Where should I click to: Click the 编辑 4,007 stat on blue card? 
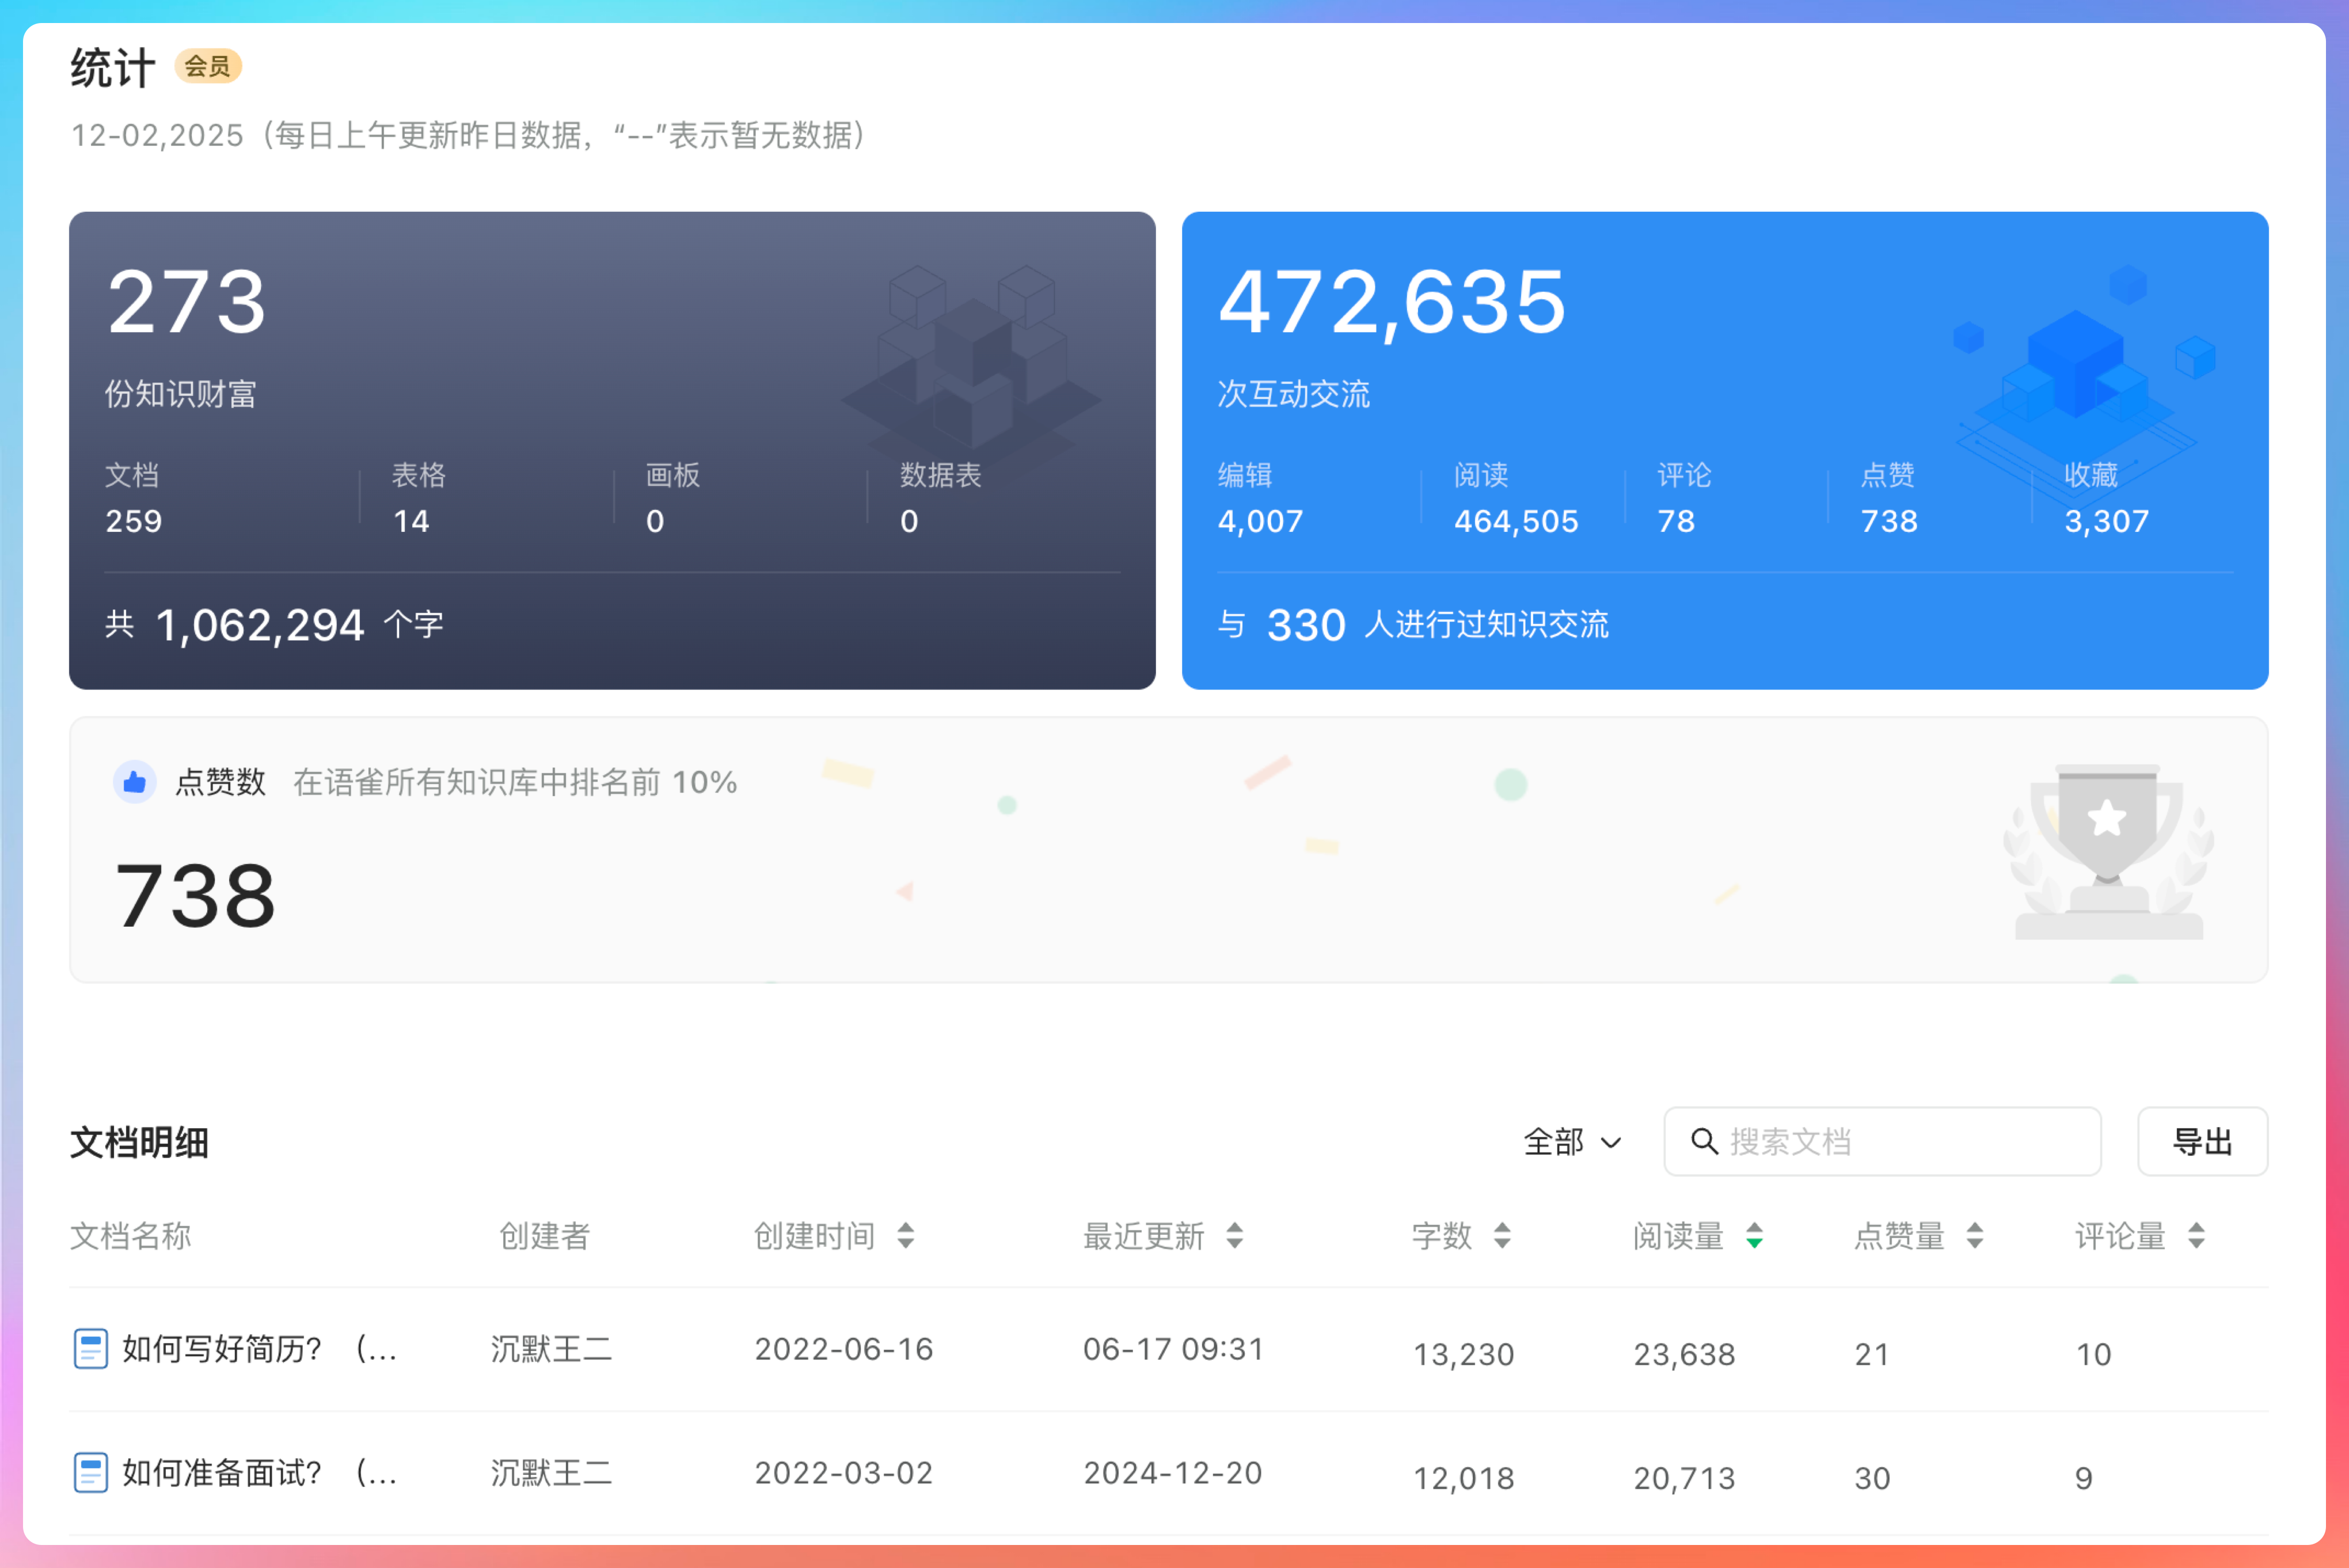click(x=1261, y=500)
